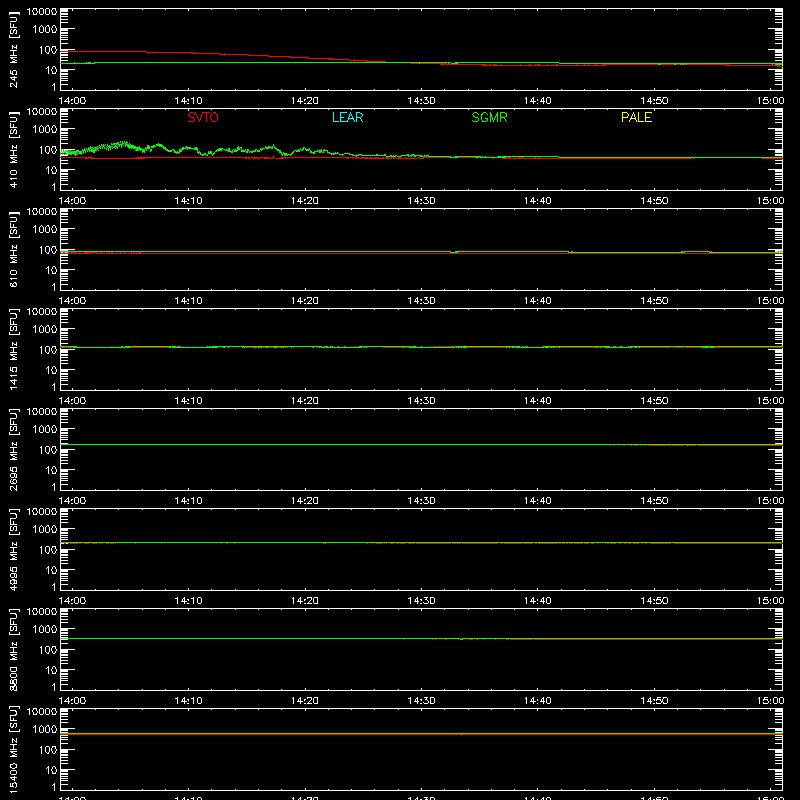Image resolution: width=800 pixels, height=800 pixels.
Task: Click 15:00 time label under the 245 MHz plot
Action: (770, 101)
